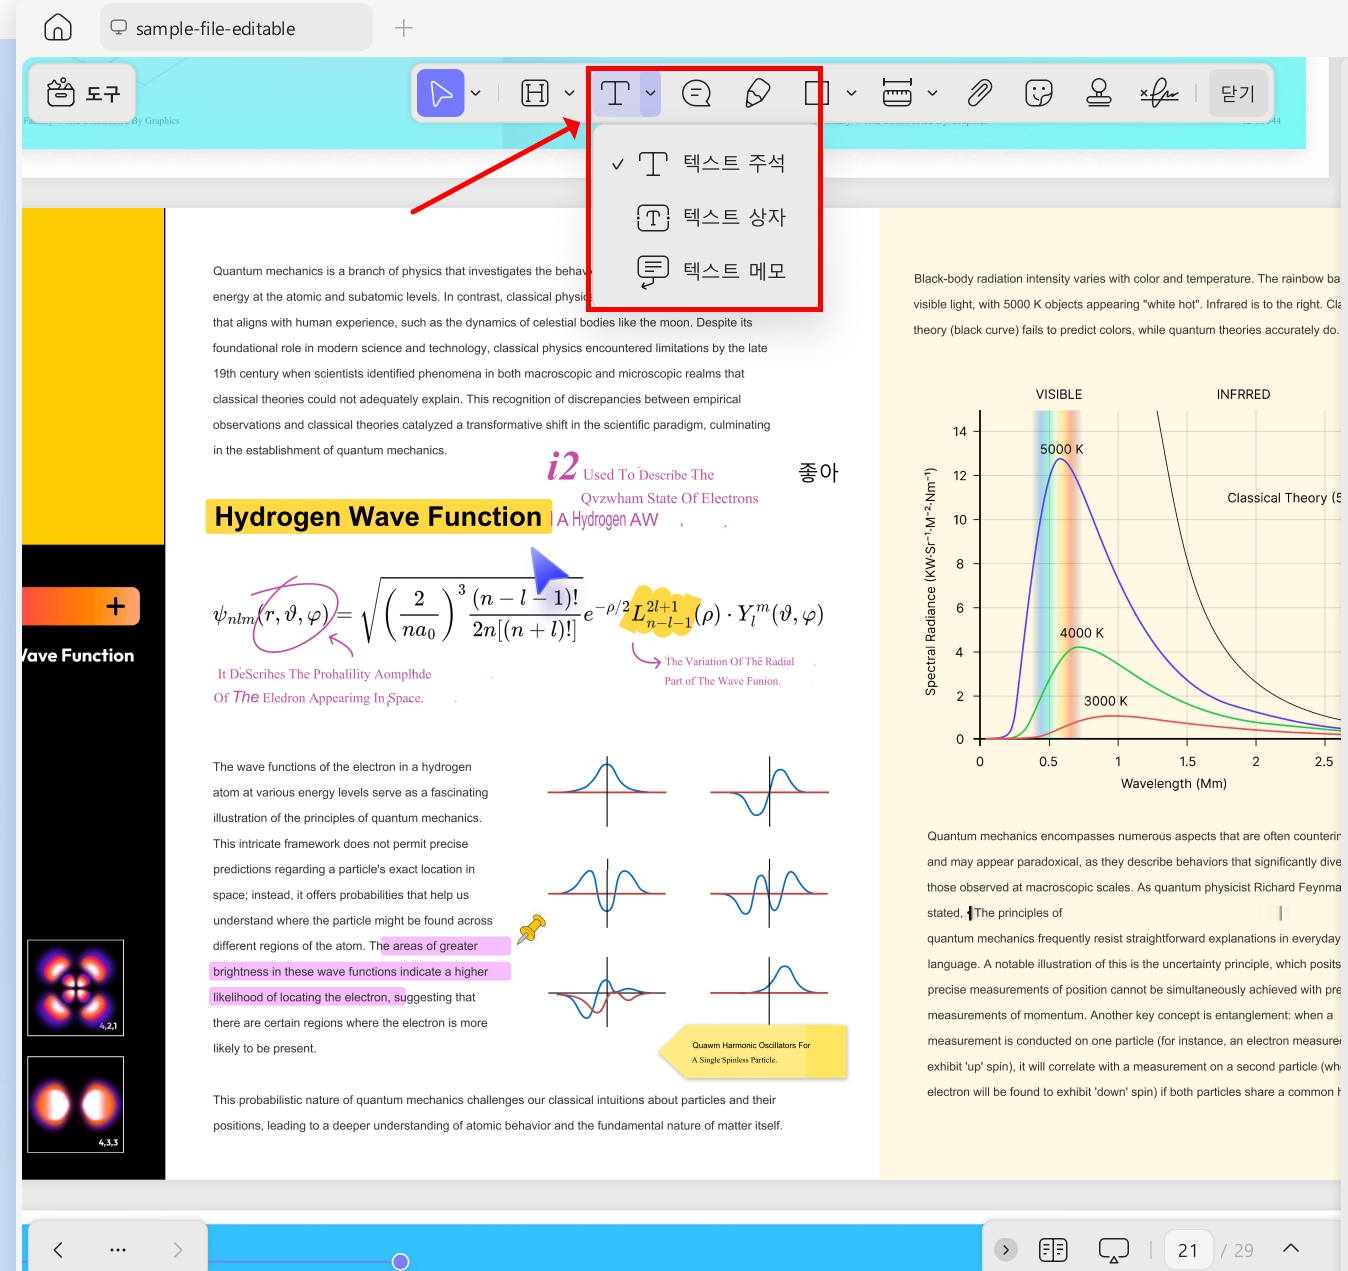Select the cursor pointer tool
The width and height of the screenshot is (1348, 1271).
tap(441, 93)
